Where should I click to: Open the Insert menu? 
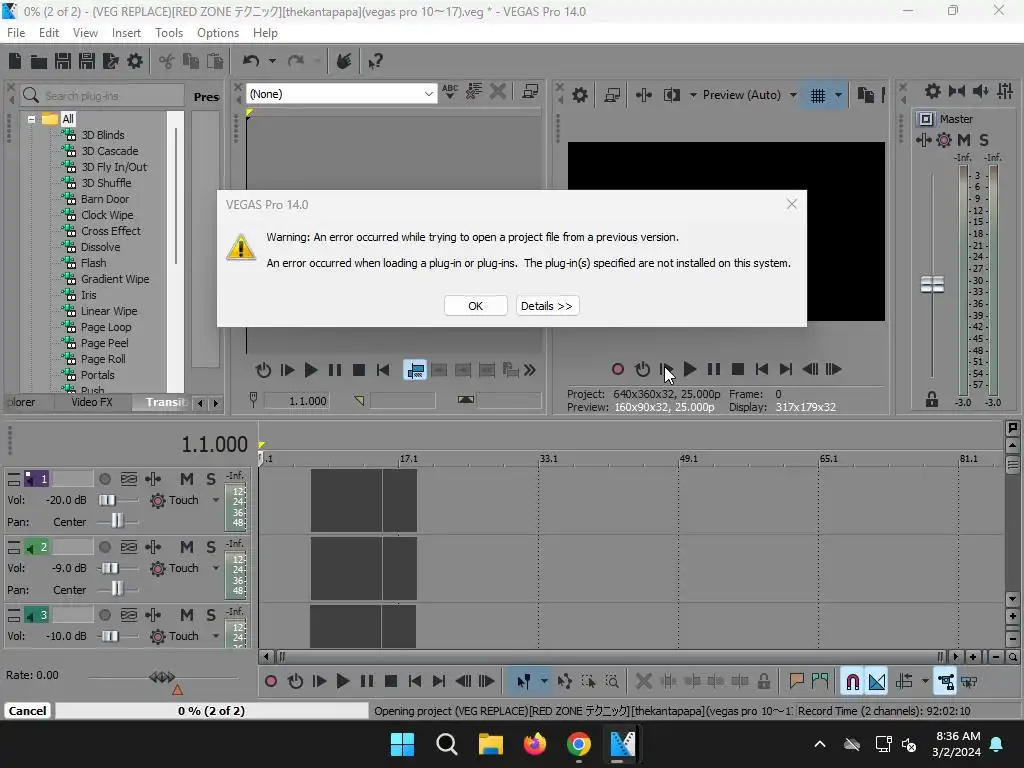tap(126, 33)
